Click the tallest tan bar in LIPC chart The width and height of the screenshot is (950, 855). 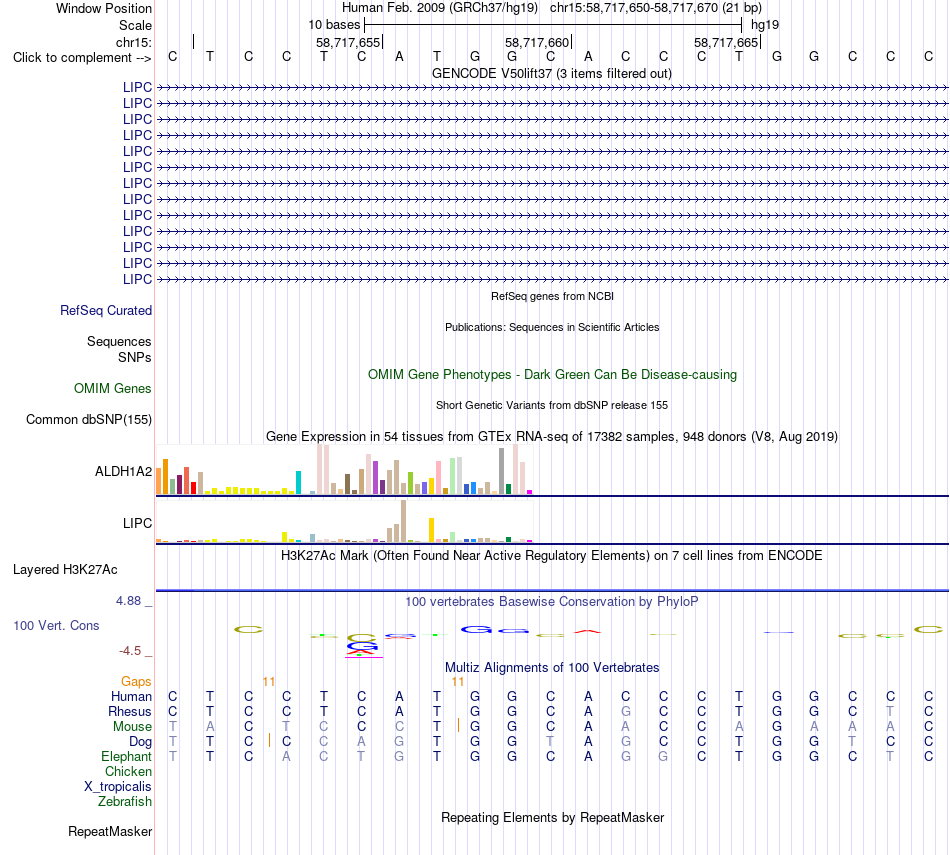(x=404, y=521)
